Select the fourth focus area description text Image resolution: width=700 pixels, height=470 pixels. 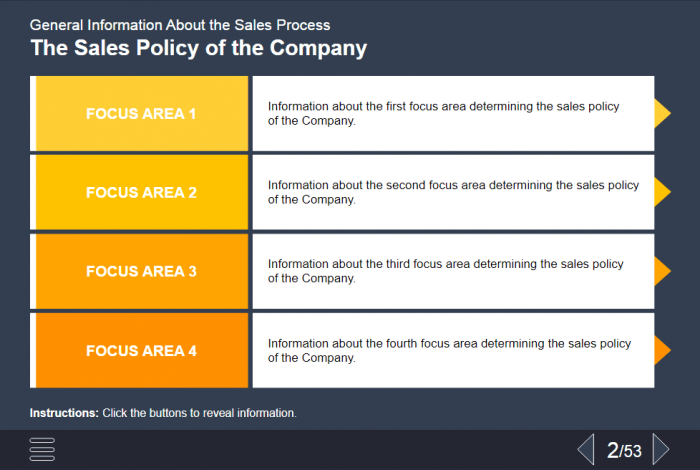[x=449, y=351]
